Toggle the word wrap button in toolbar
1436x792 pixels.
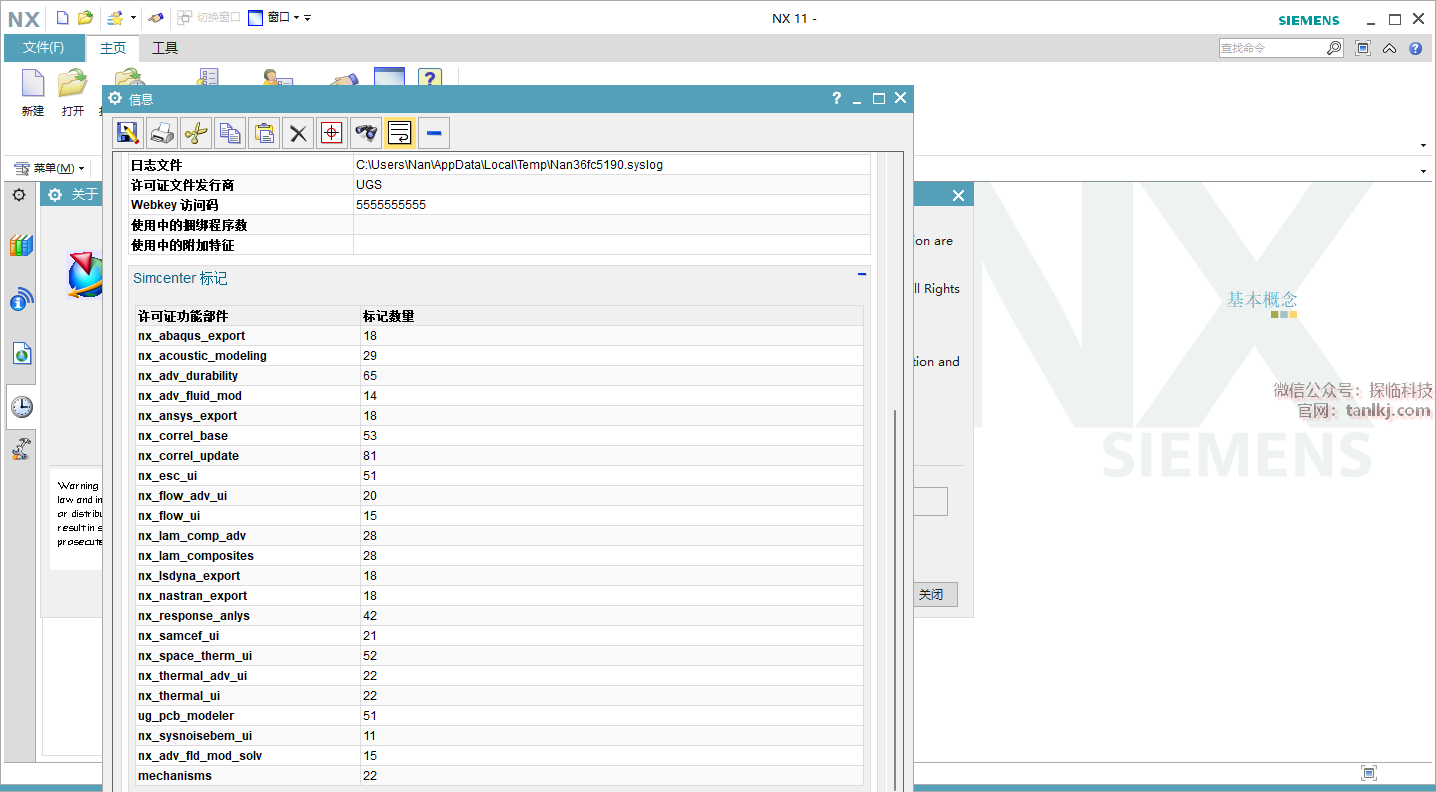tap(400, 133)
